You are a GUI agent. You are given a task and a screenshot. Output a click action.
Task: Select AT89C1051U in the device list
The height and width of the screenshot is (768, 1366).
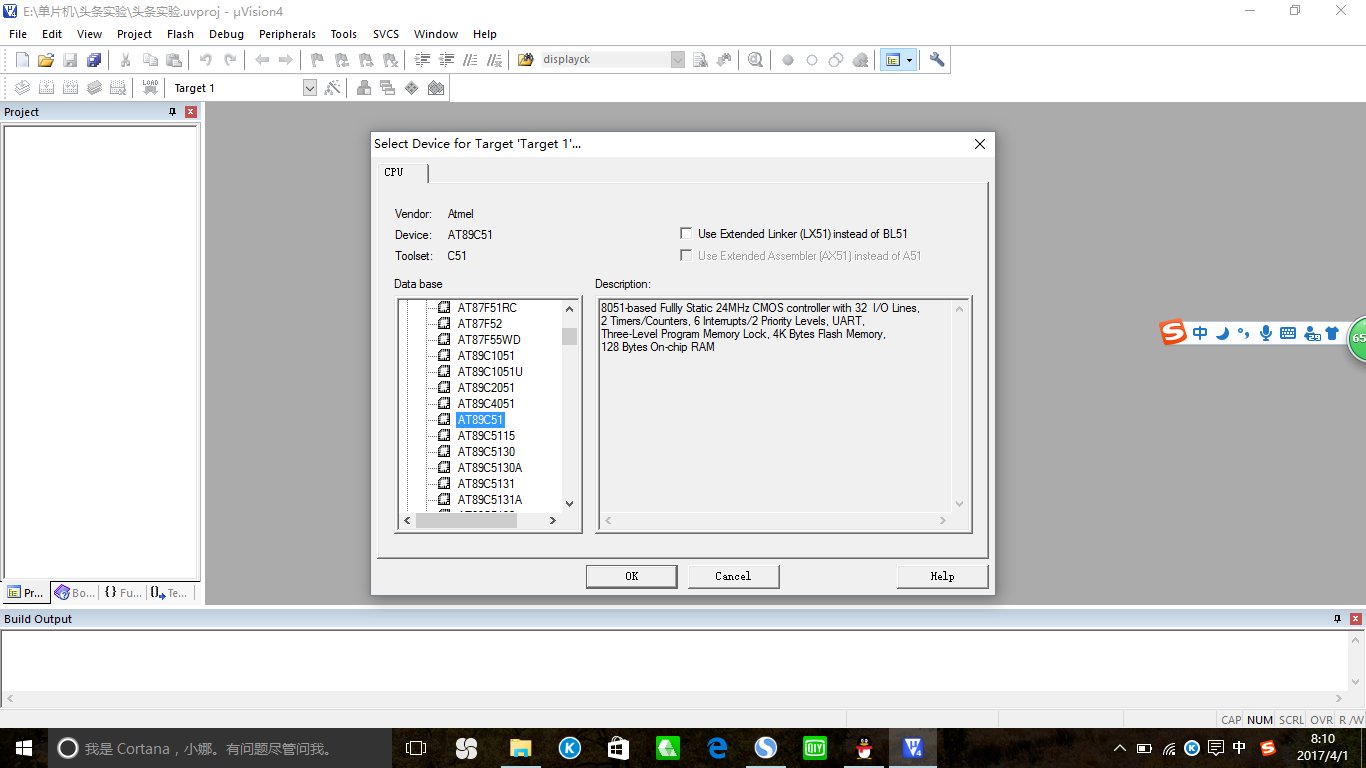(x=490, y=372)
